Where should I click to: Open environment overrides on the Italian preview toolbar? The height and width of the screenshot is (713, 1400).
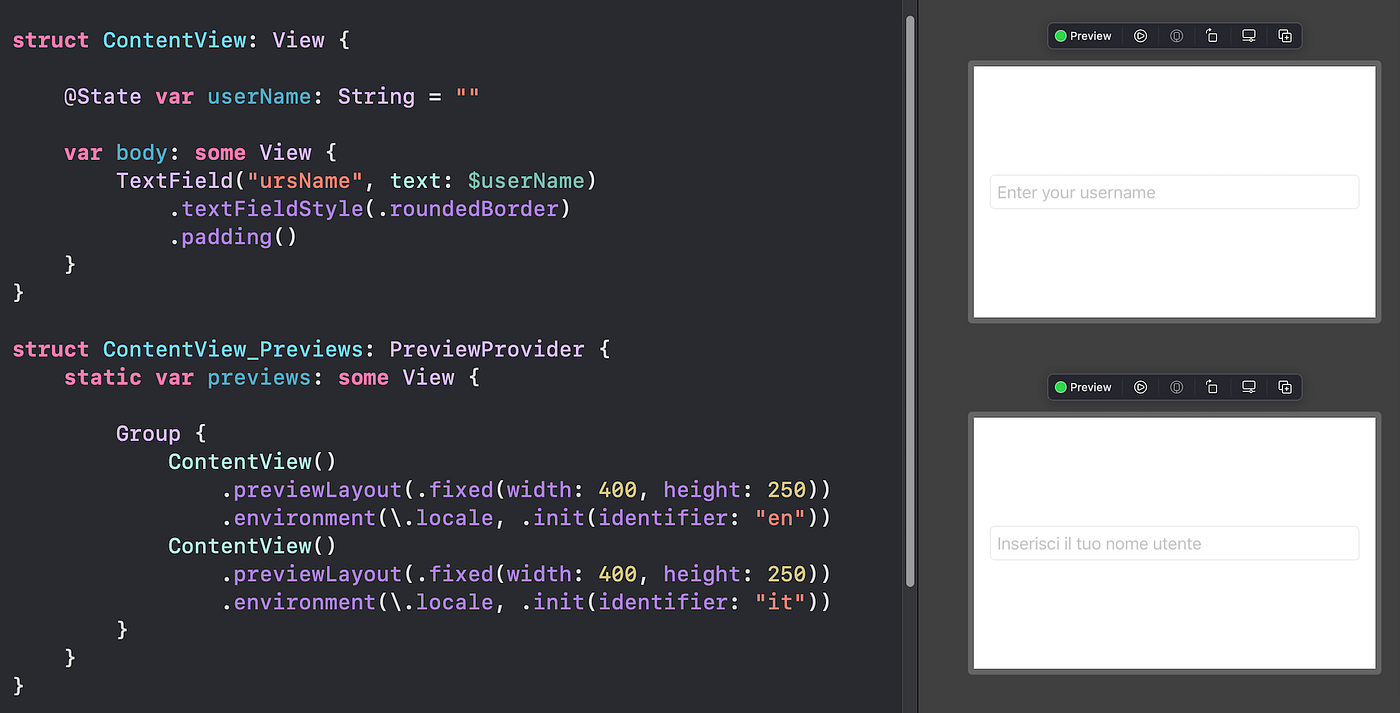(1176, 387)
